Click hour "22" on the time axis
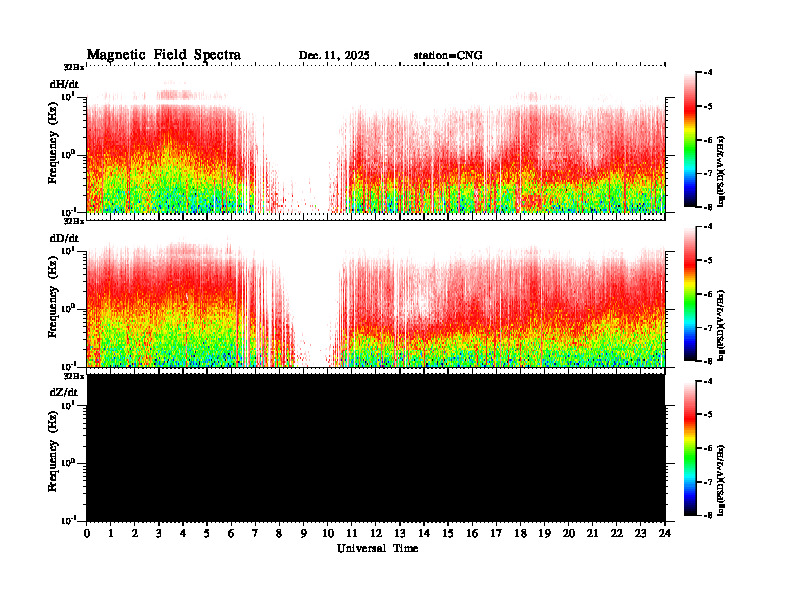Viewport: 792px width, 612px height. [x=617, y=533]
